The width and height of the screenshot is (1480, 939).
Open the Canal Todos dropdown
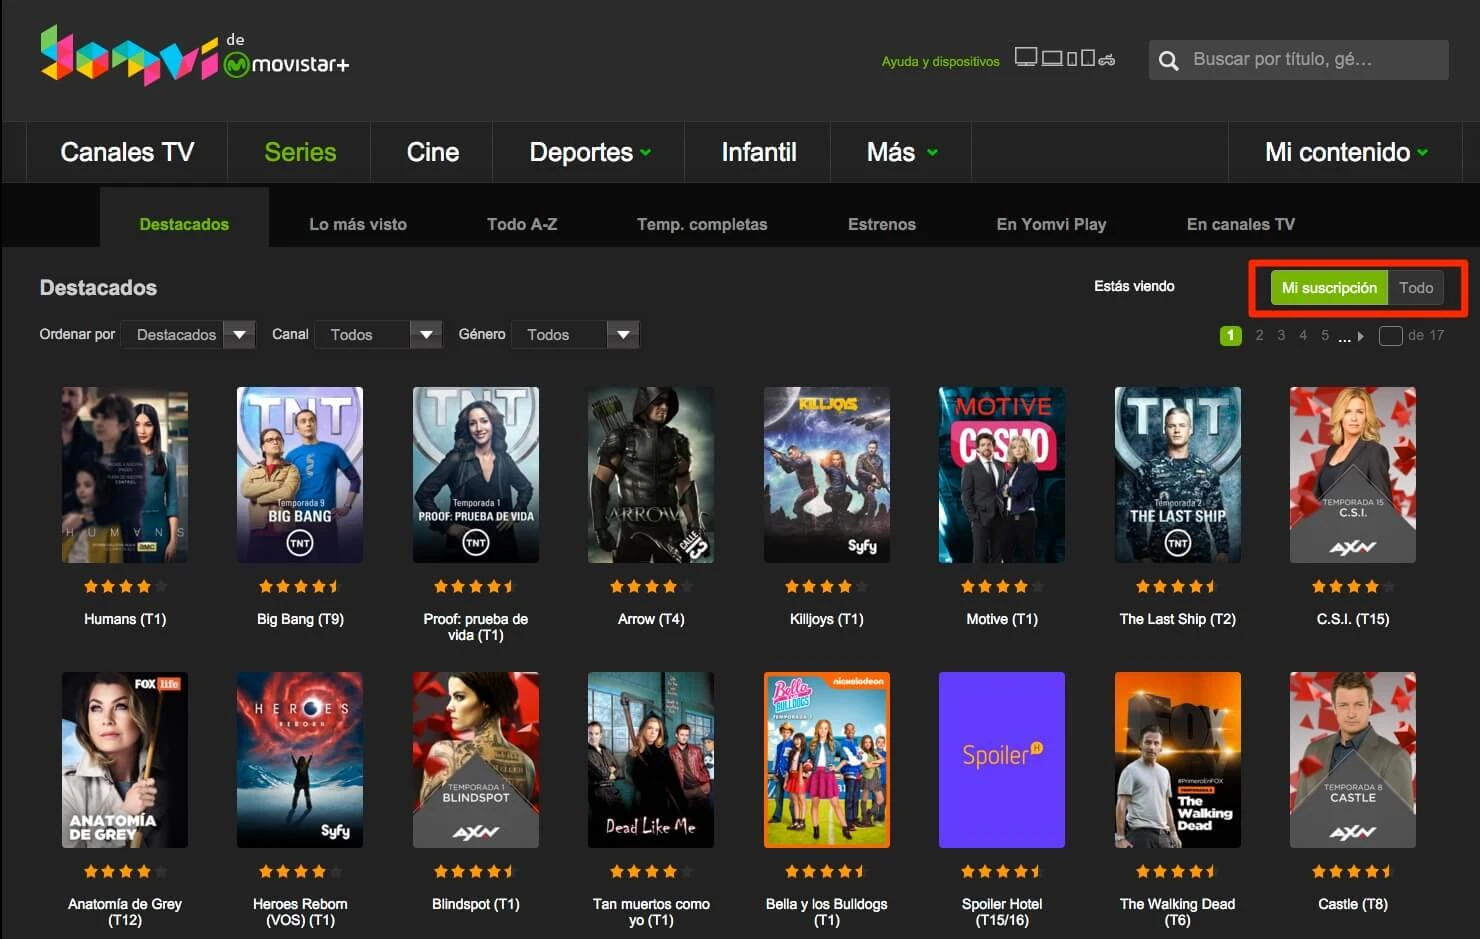coord(378,334)
